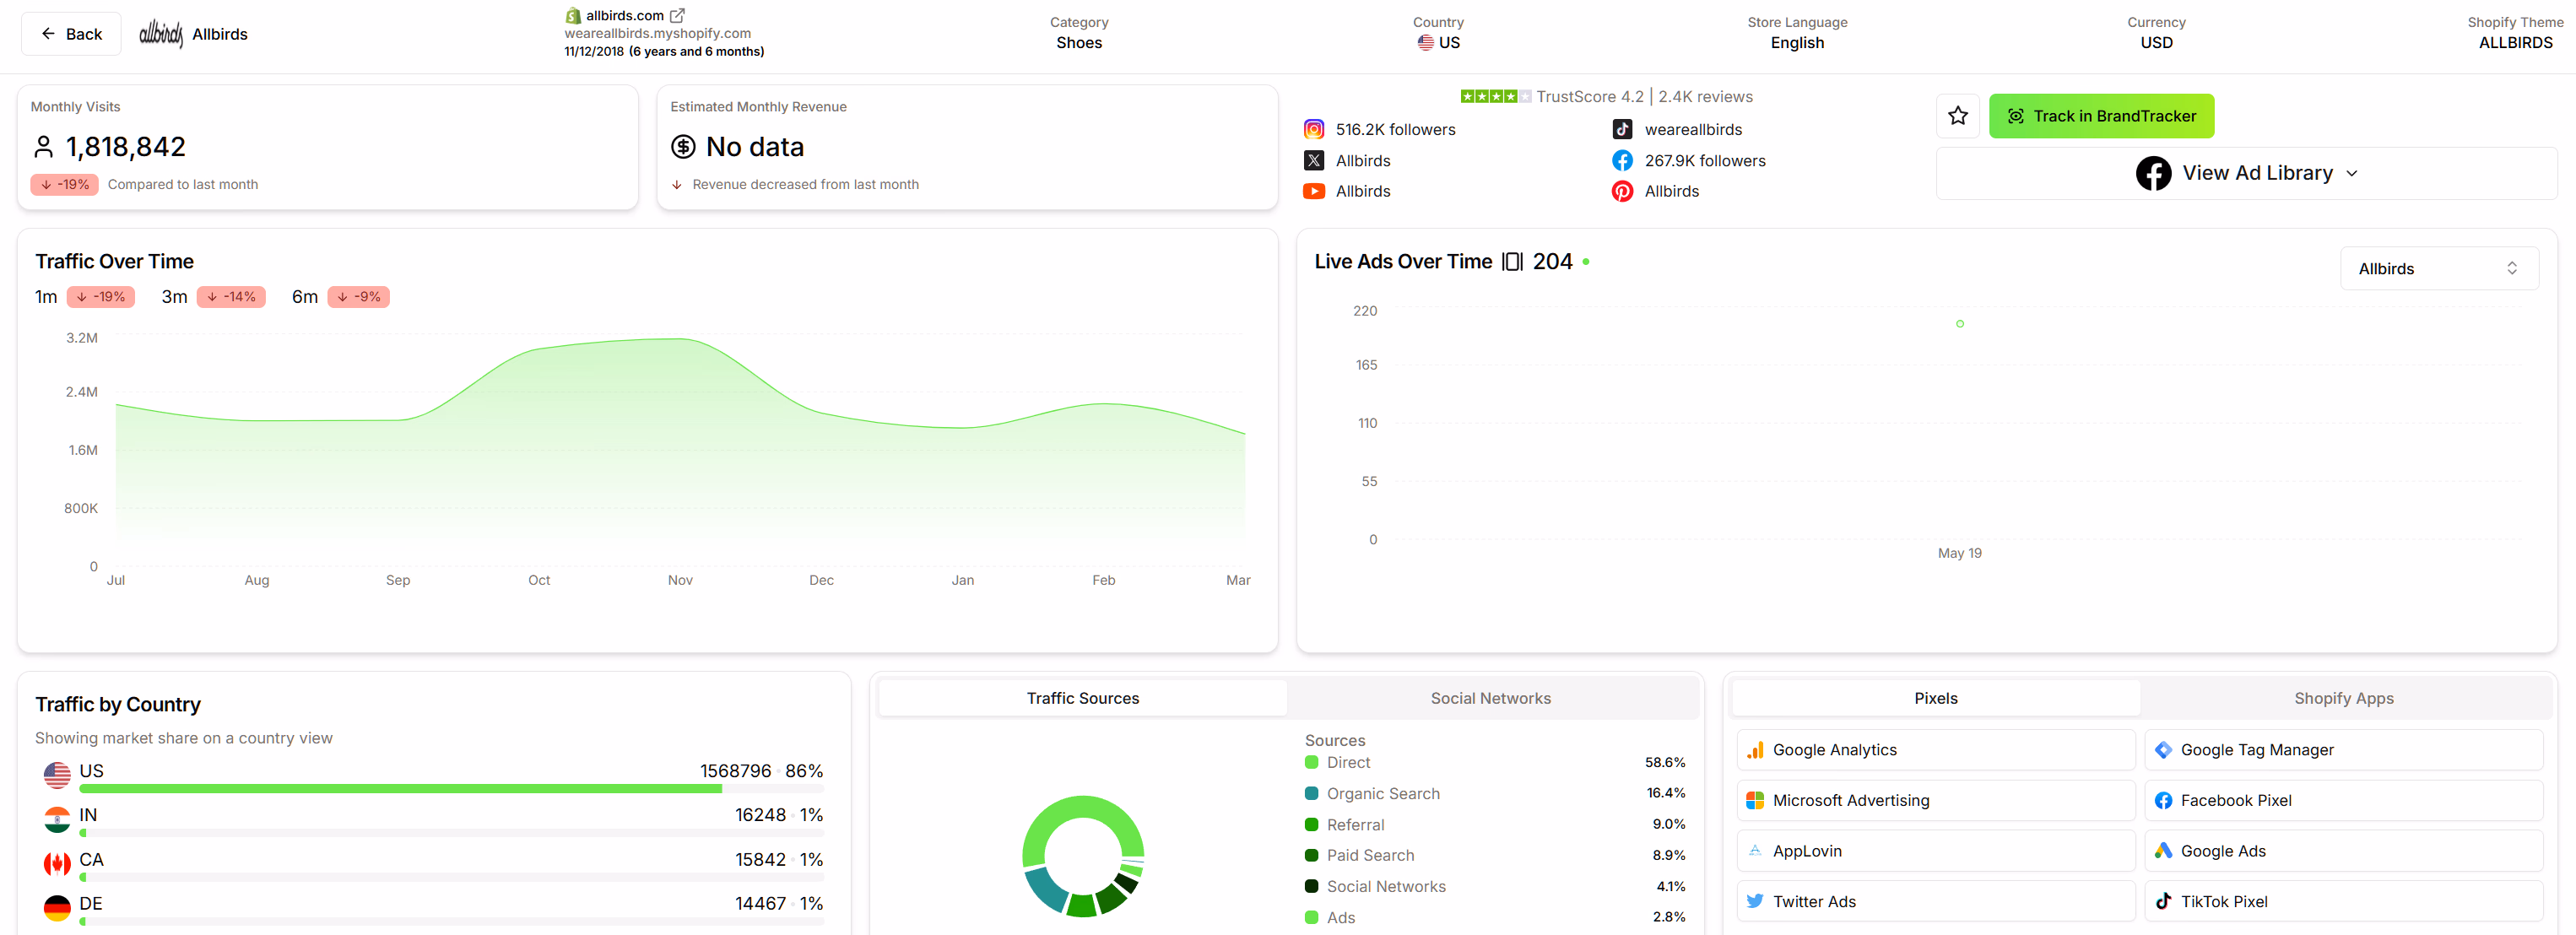Viewport: 2576px width, 935px height.
Task: Switch to the Social Networks tab
Action: (1490, 698)
